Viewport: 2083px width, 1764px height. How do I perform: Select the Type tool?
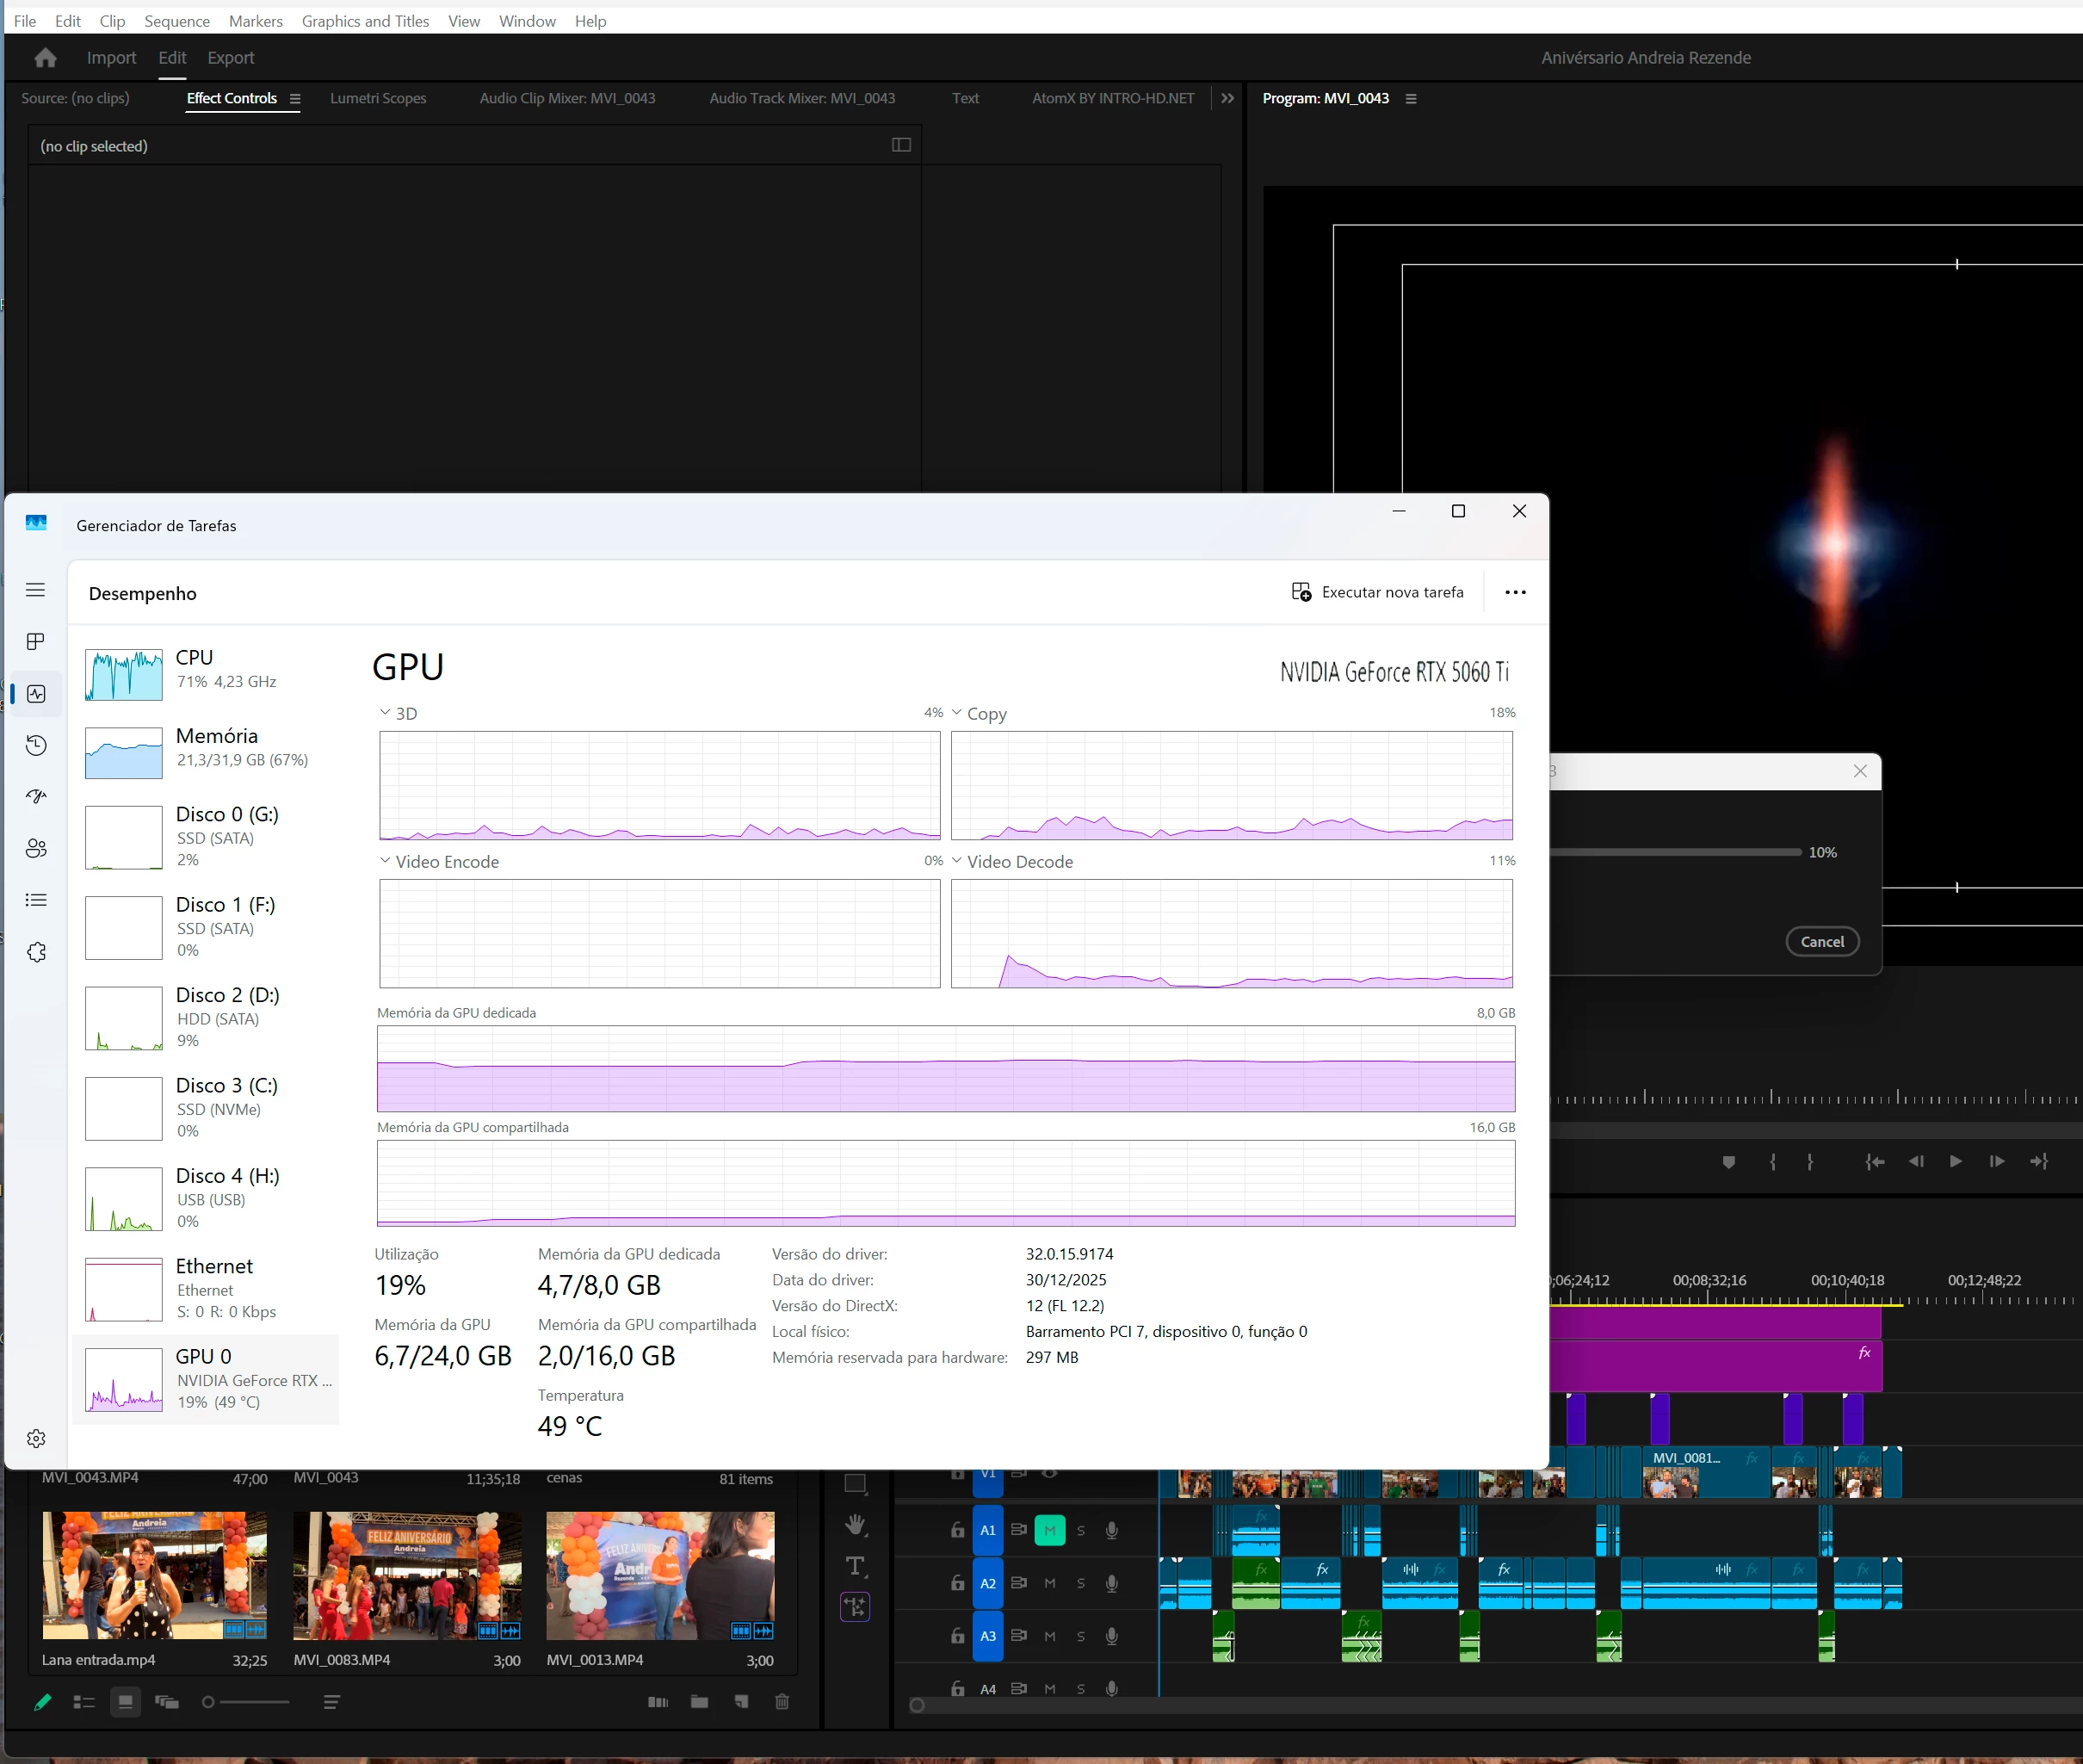pos(855,1566)
